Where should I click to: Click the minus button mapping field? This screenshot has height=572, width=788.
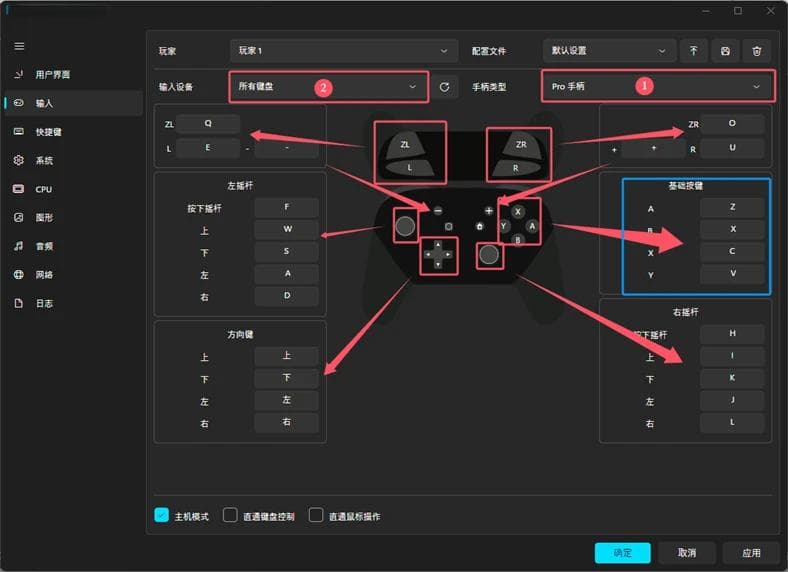click(x=286, y=148)
